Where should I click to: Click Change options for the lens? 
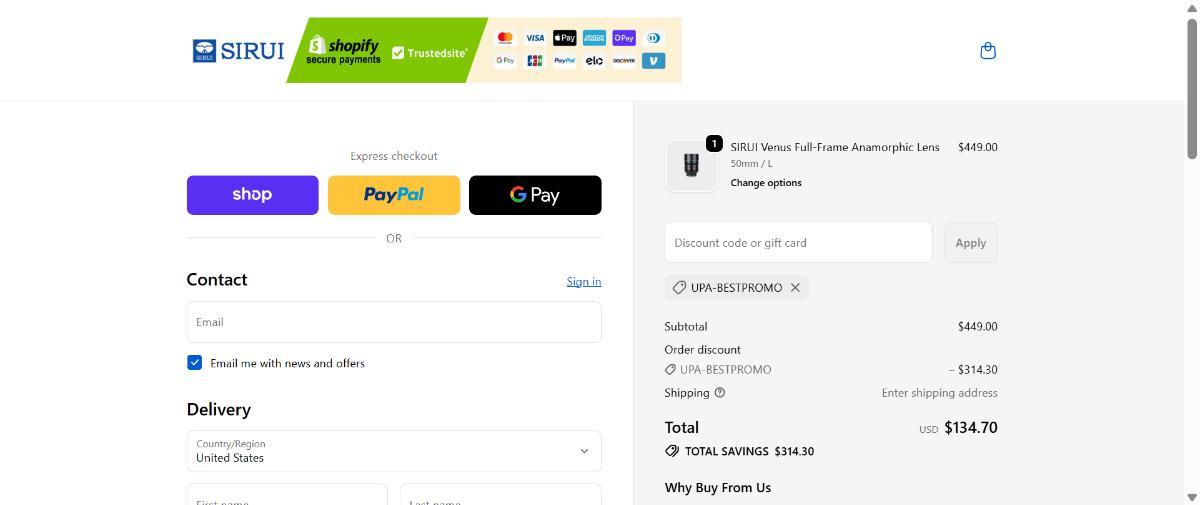(x=766, y=183)
